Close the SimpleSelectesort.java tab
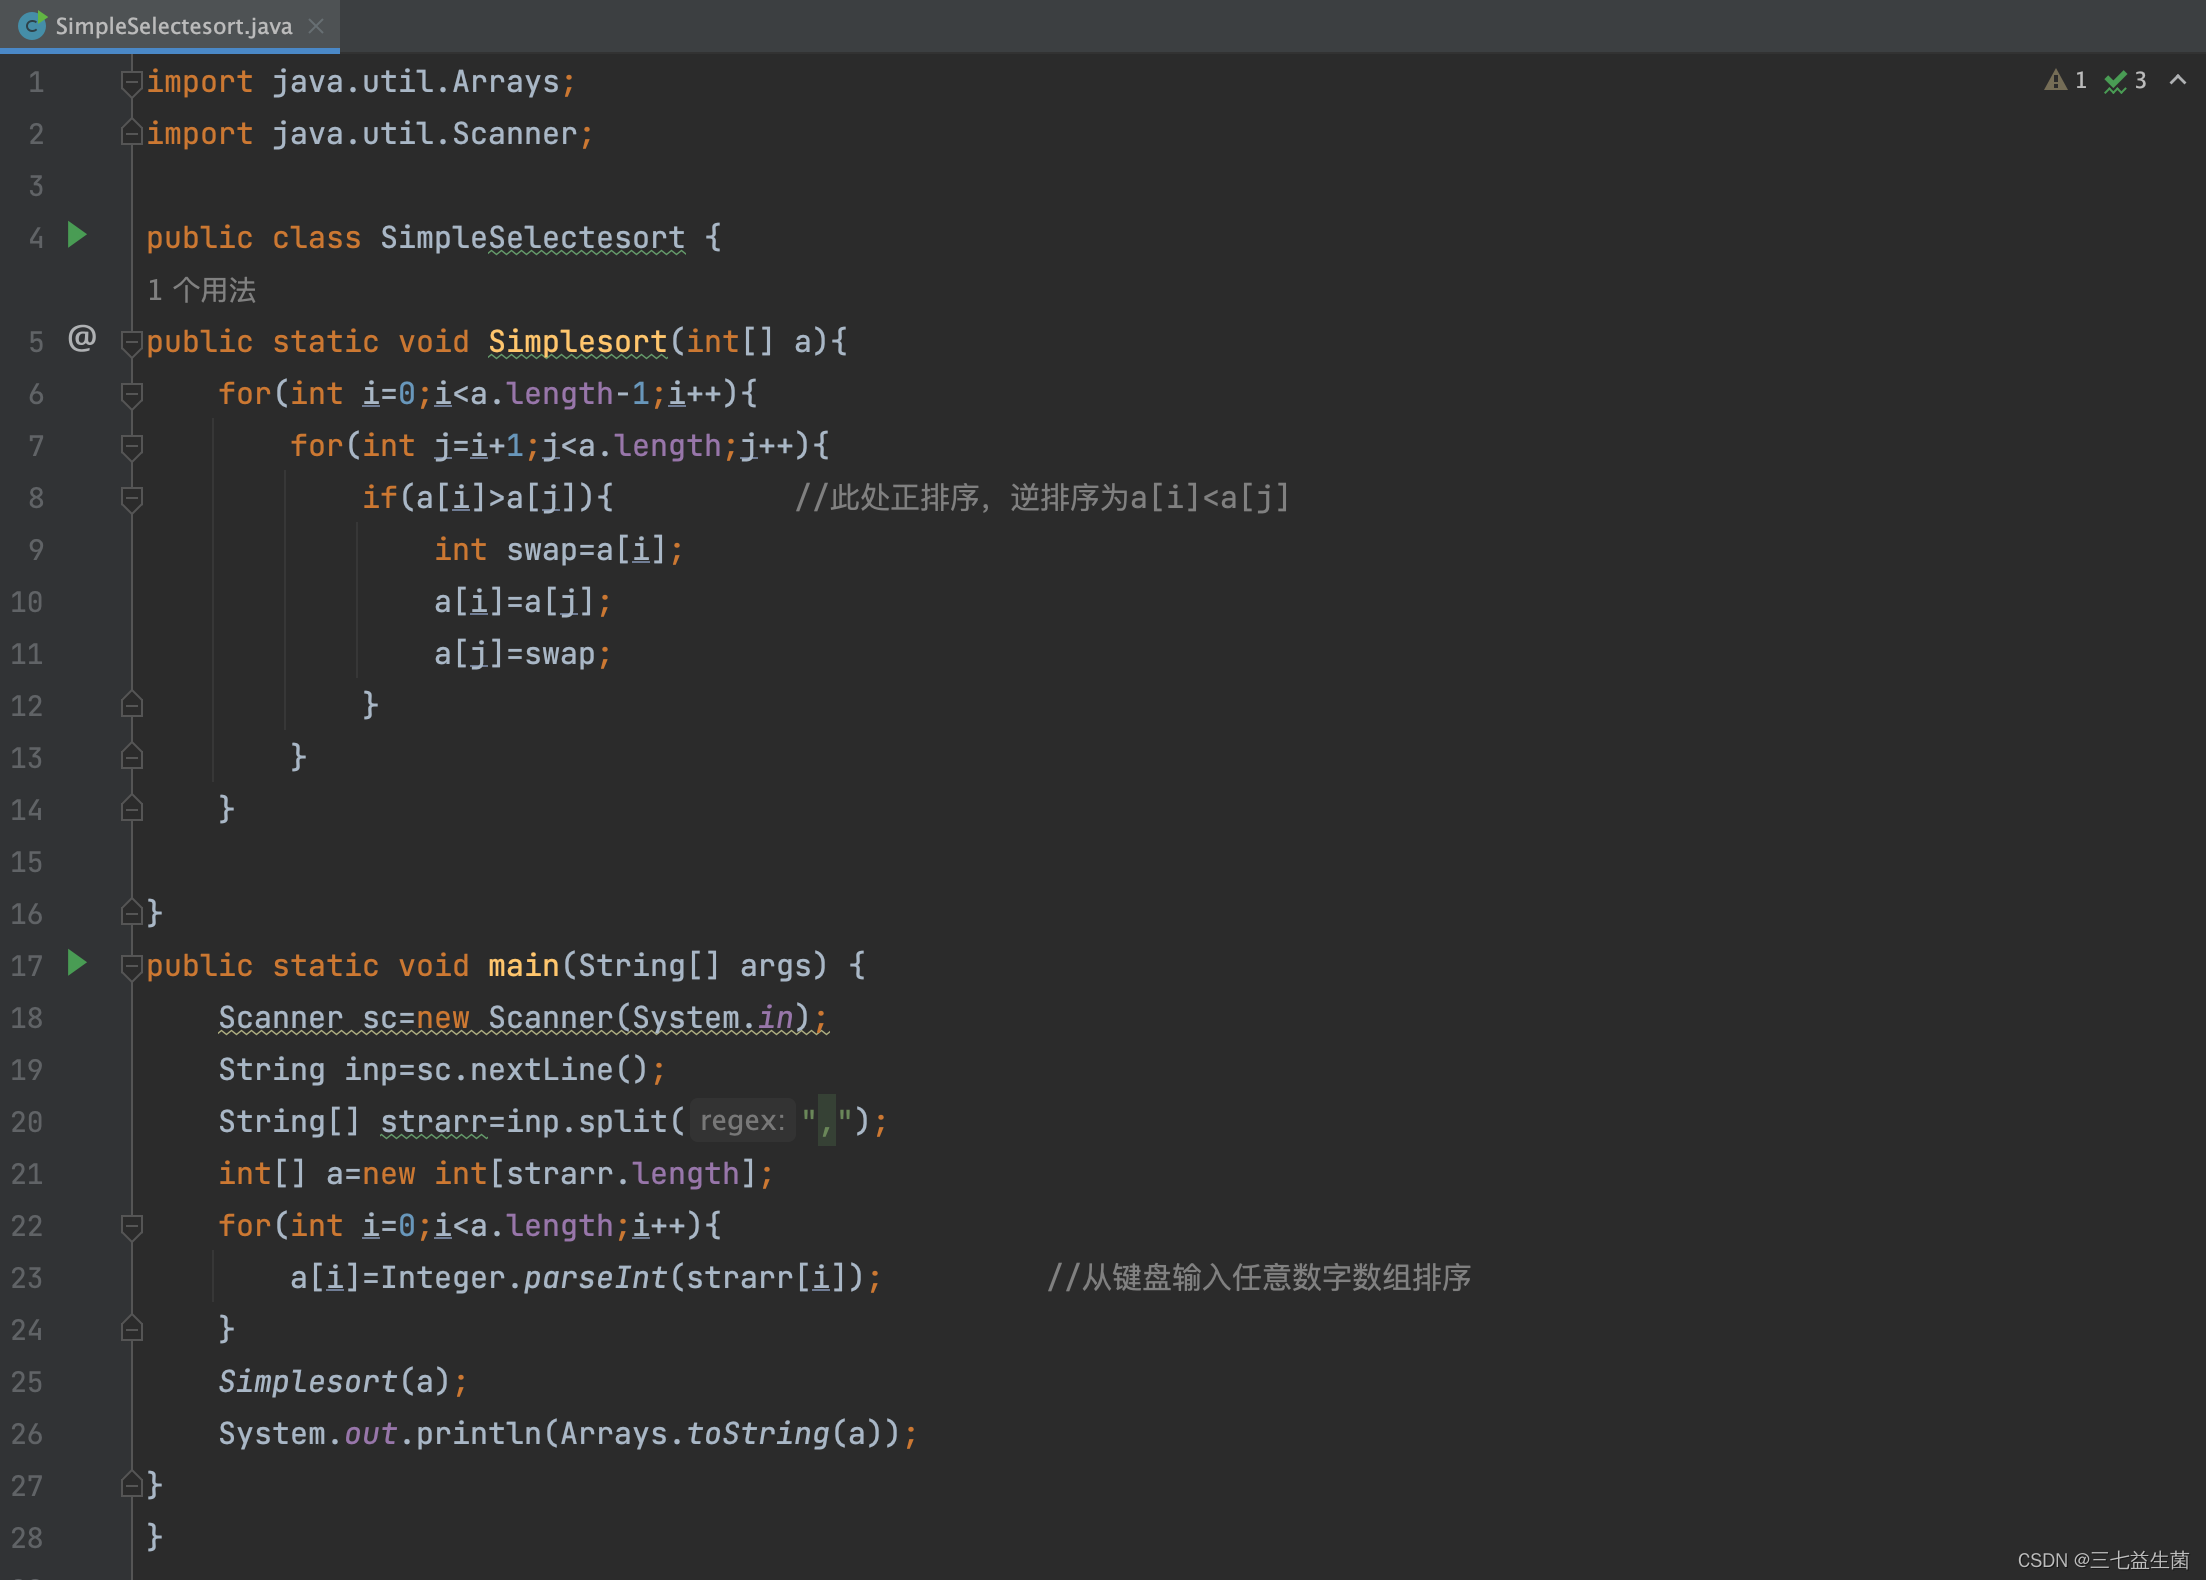Screen dimensions: 2206x1580 coord(316,26)
